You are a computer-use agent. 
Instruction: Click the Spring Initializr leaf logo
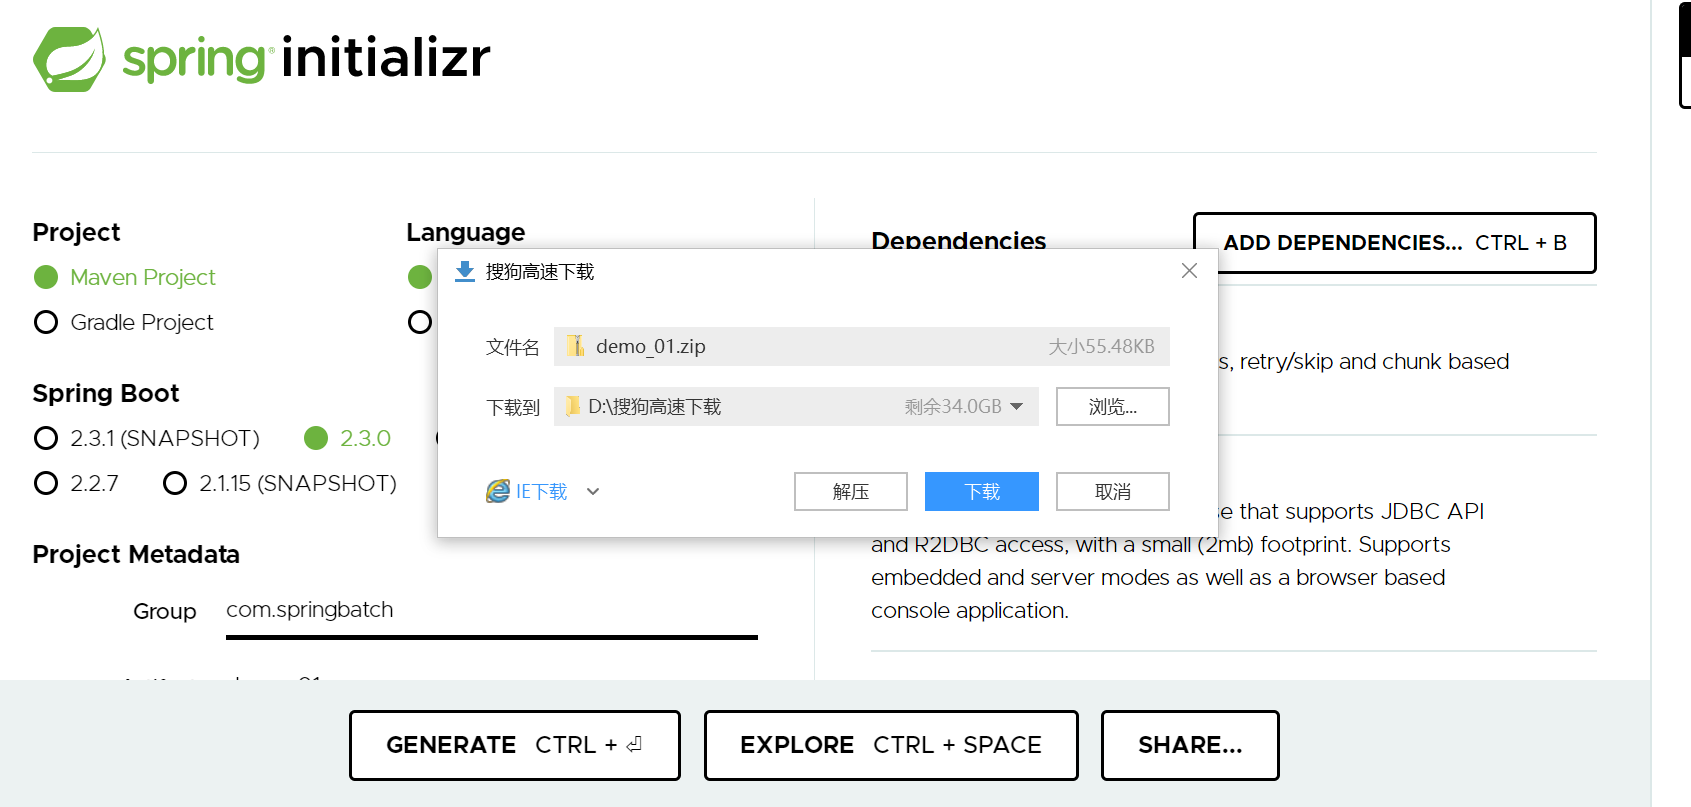(x=69, y=59)
